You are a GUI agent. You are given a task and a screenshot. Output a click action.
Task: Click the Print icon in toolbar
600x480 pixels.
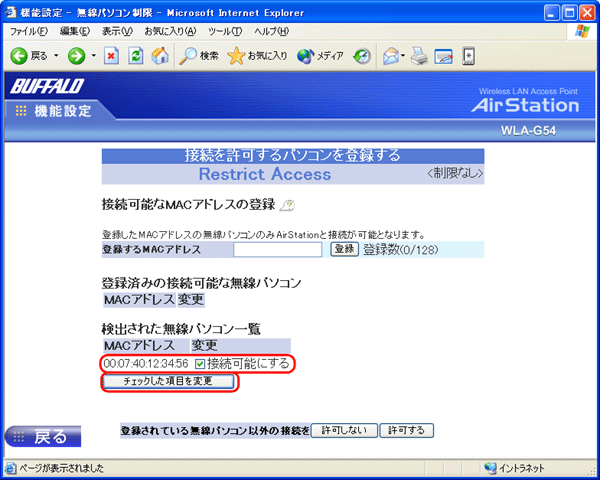421,56
